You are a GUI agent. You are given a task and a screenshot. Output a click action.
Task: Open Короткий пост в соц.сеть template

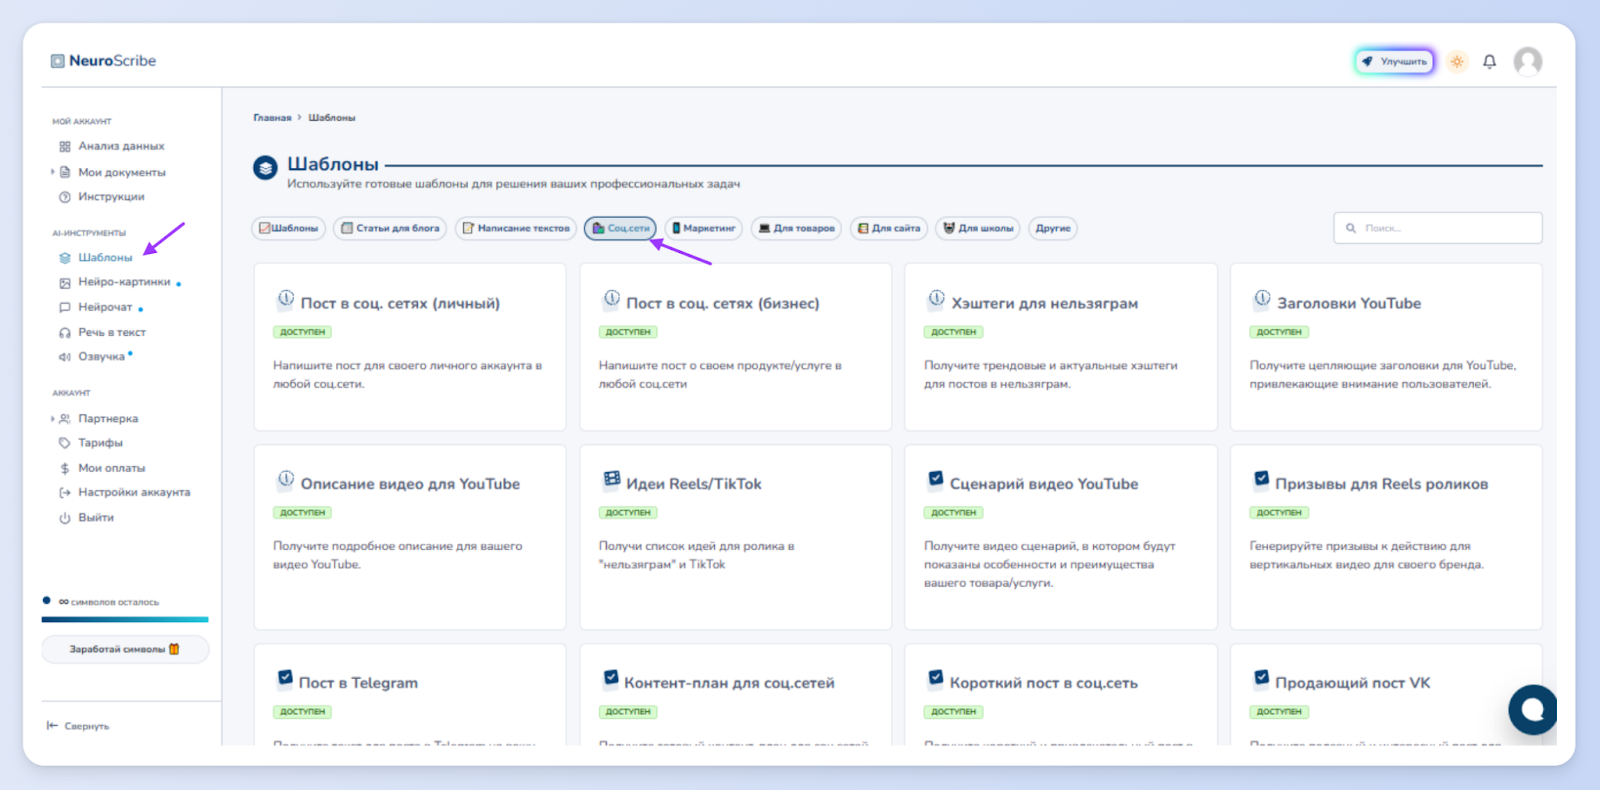pyautogui.click(x=1061, y=695)
